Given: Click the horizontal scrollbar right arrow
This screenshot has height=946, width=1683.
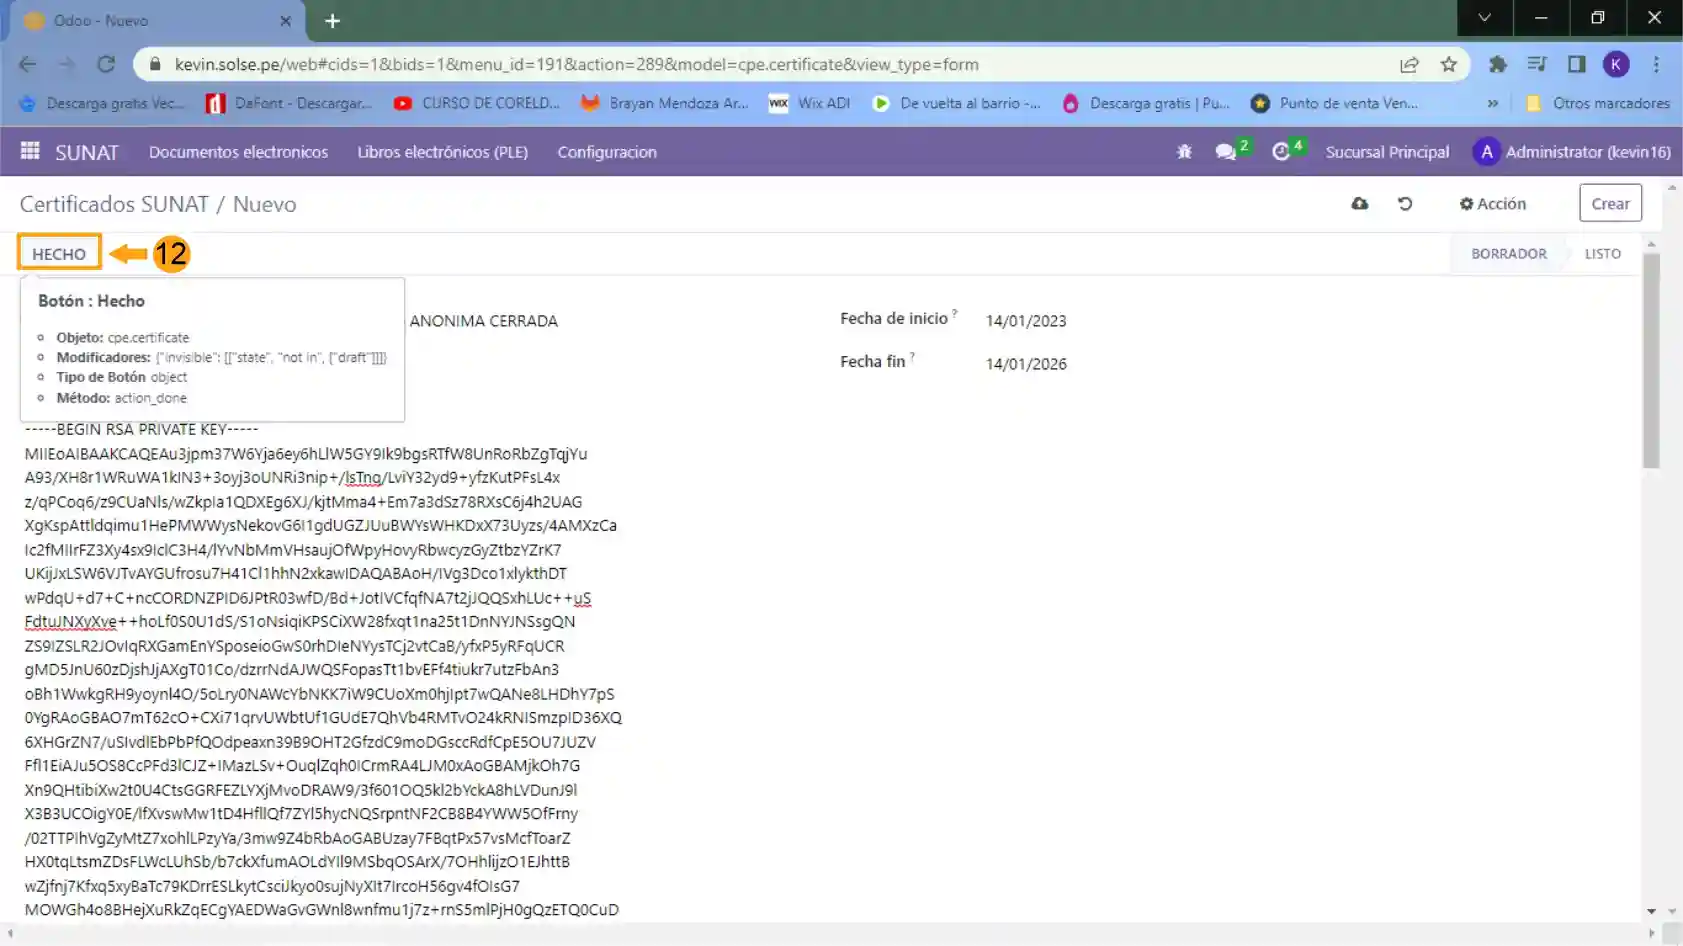Looking at the screenshot, I should (x=1651, y=933).
